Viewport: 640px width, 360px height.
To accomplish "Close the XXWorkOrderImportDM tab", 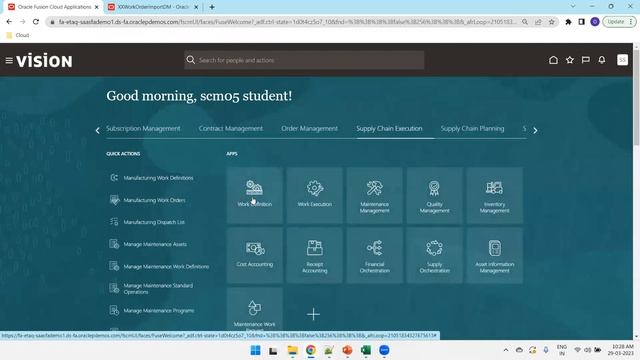I will point(196,7).
